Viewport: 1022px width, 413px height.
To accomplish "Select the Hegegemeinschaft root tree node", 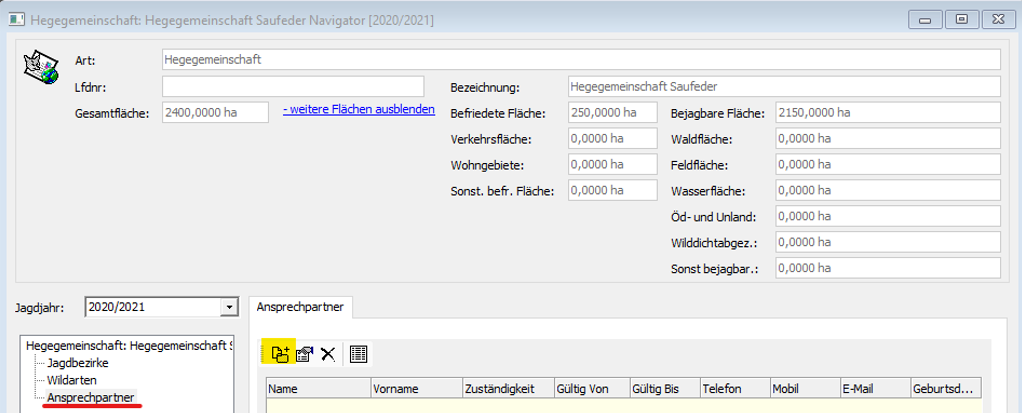I will pos(128,345).
